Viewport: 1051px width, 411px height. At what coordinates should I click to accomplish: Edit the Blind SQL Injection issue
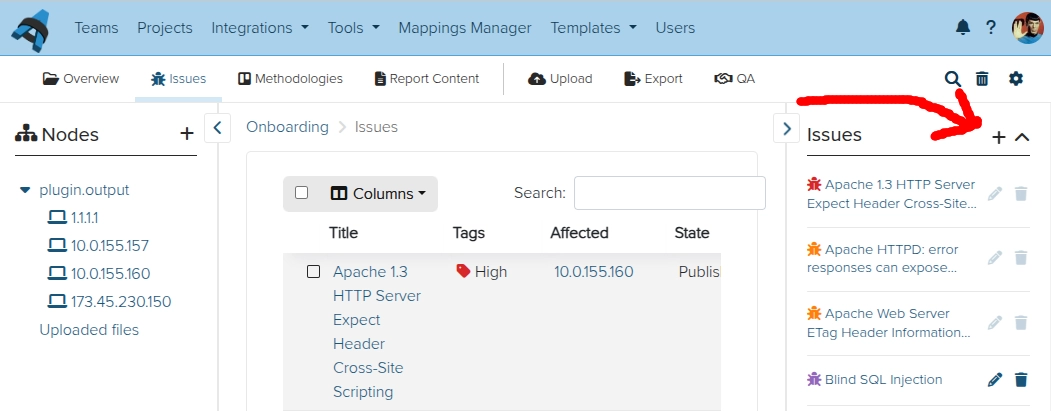click(995, 380)
